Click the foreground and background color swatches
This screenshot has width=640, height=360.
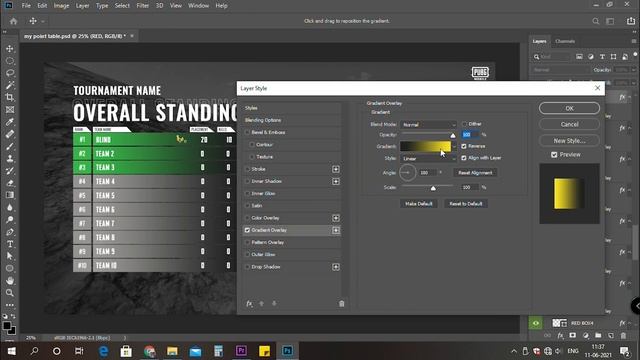[x=9, y=328]
